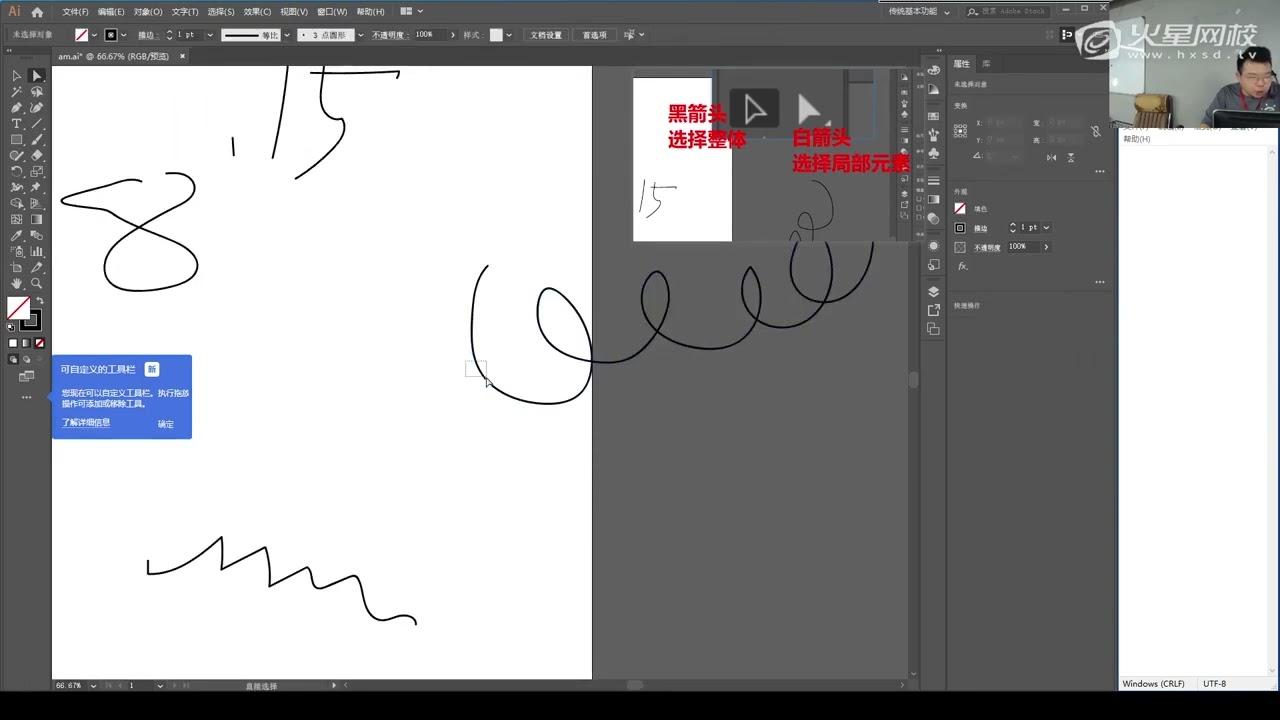Viewport: 1280px width, 720px height.
Task: Select the Gradient tool in toolbar
Action: (37, 220)
